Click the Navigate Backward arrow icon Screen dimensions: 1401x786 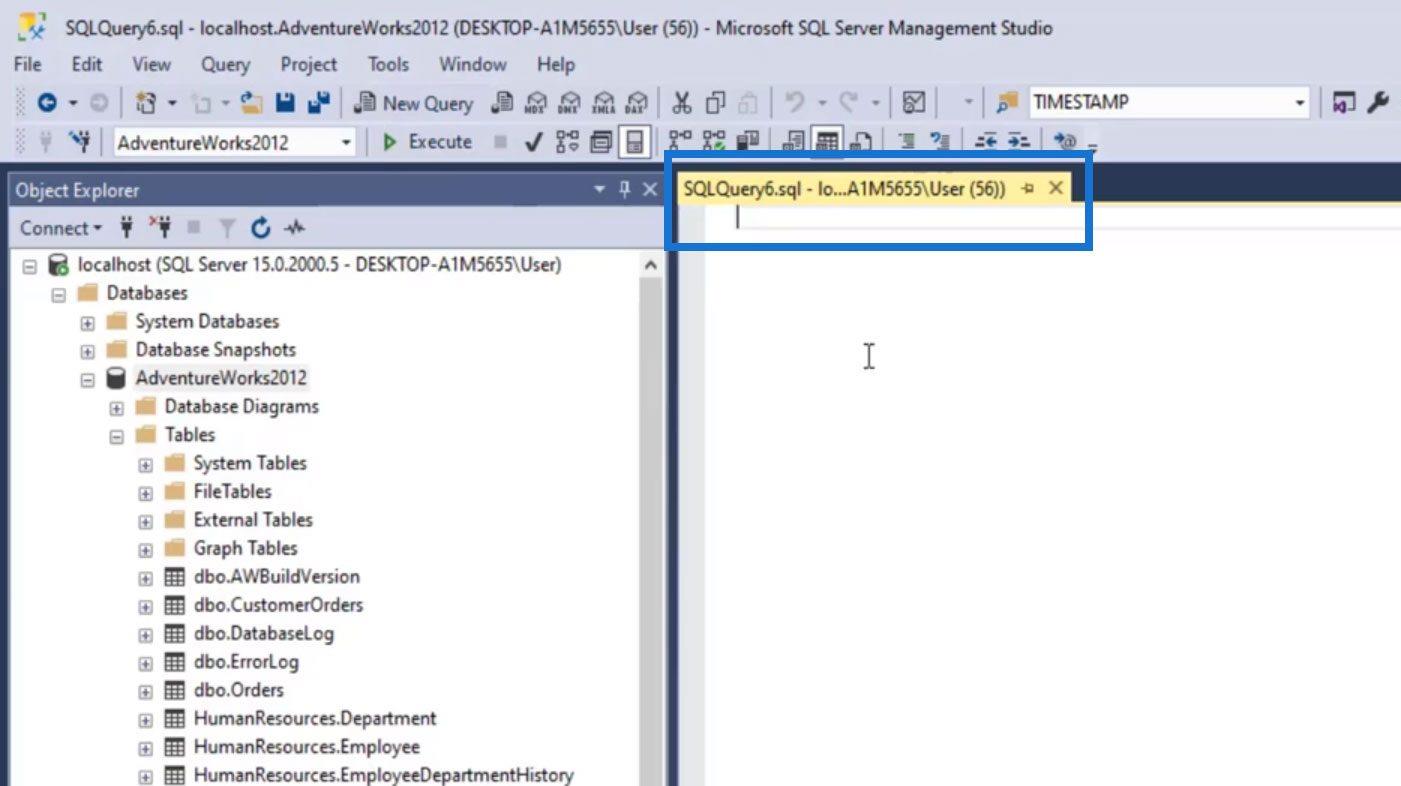47,102
